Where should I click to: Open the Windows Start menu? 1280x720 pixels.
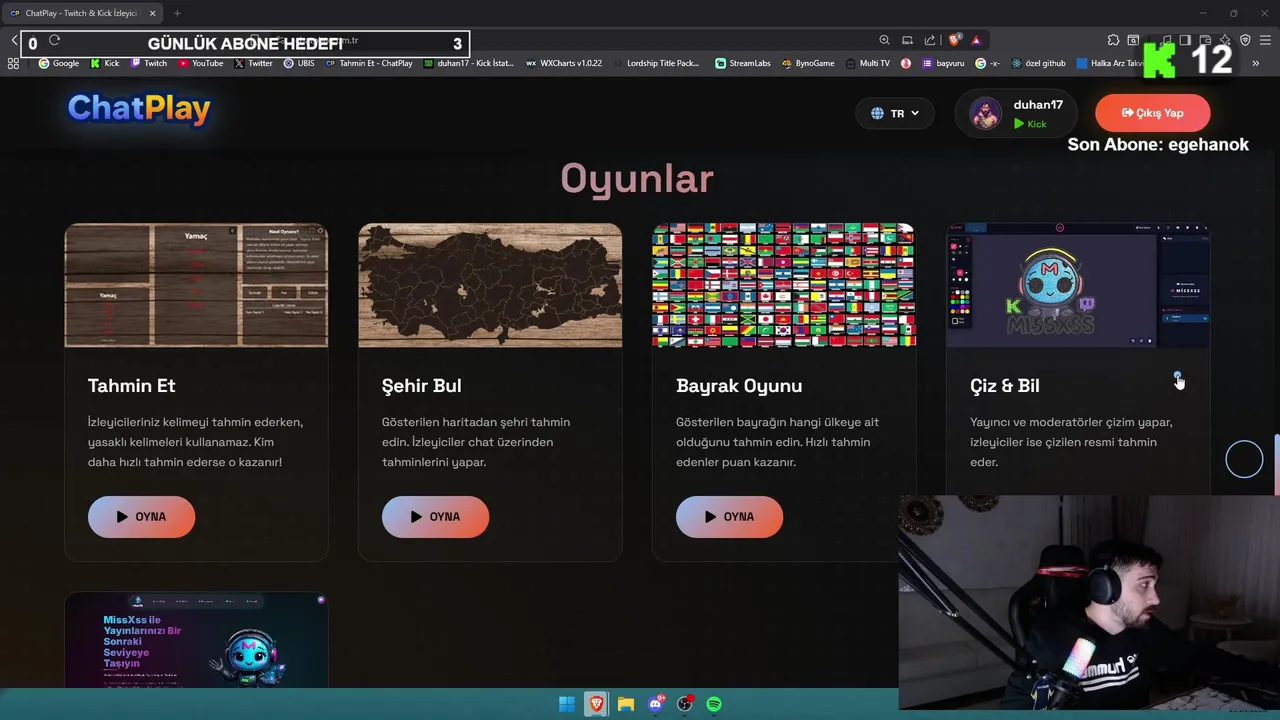(x=566, y=704)
